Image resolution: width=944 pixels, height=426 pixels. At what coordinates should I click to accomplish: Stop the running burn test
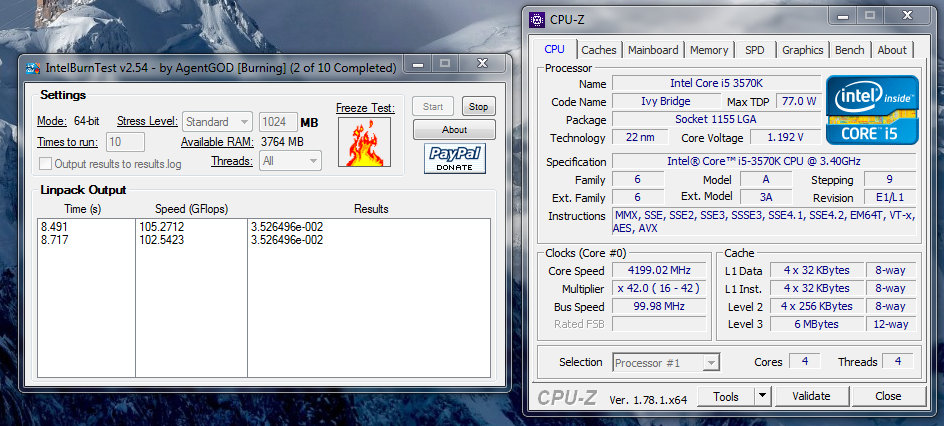(479, 106)
